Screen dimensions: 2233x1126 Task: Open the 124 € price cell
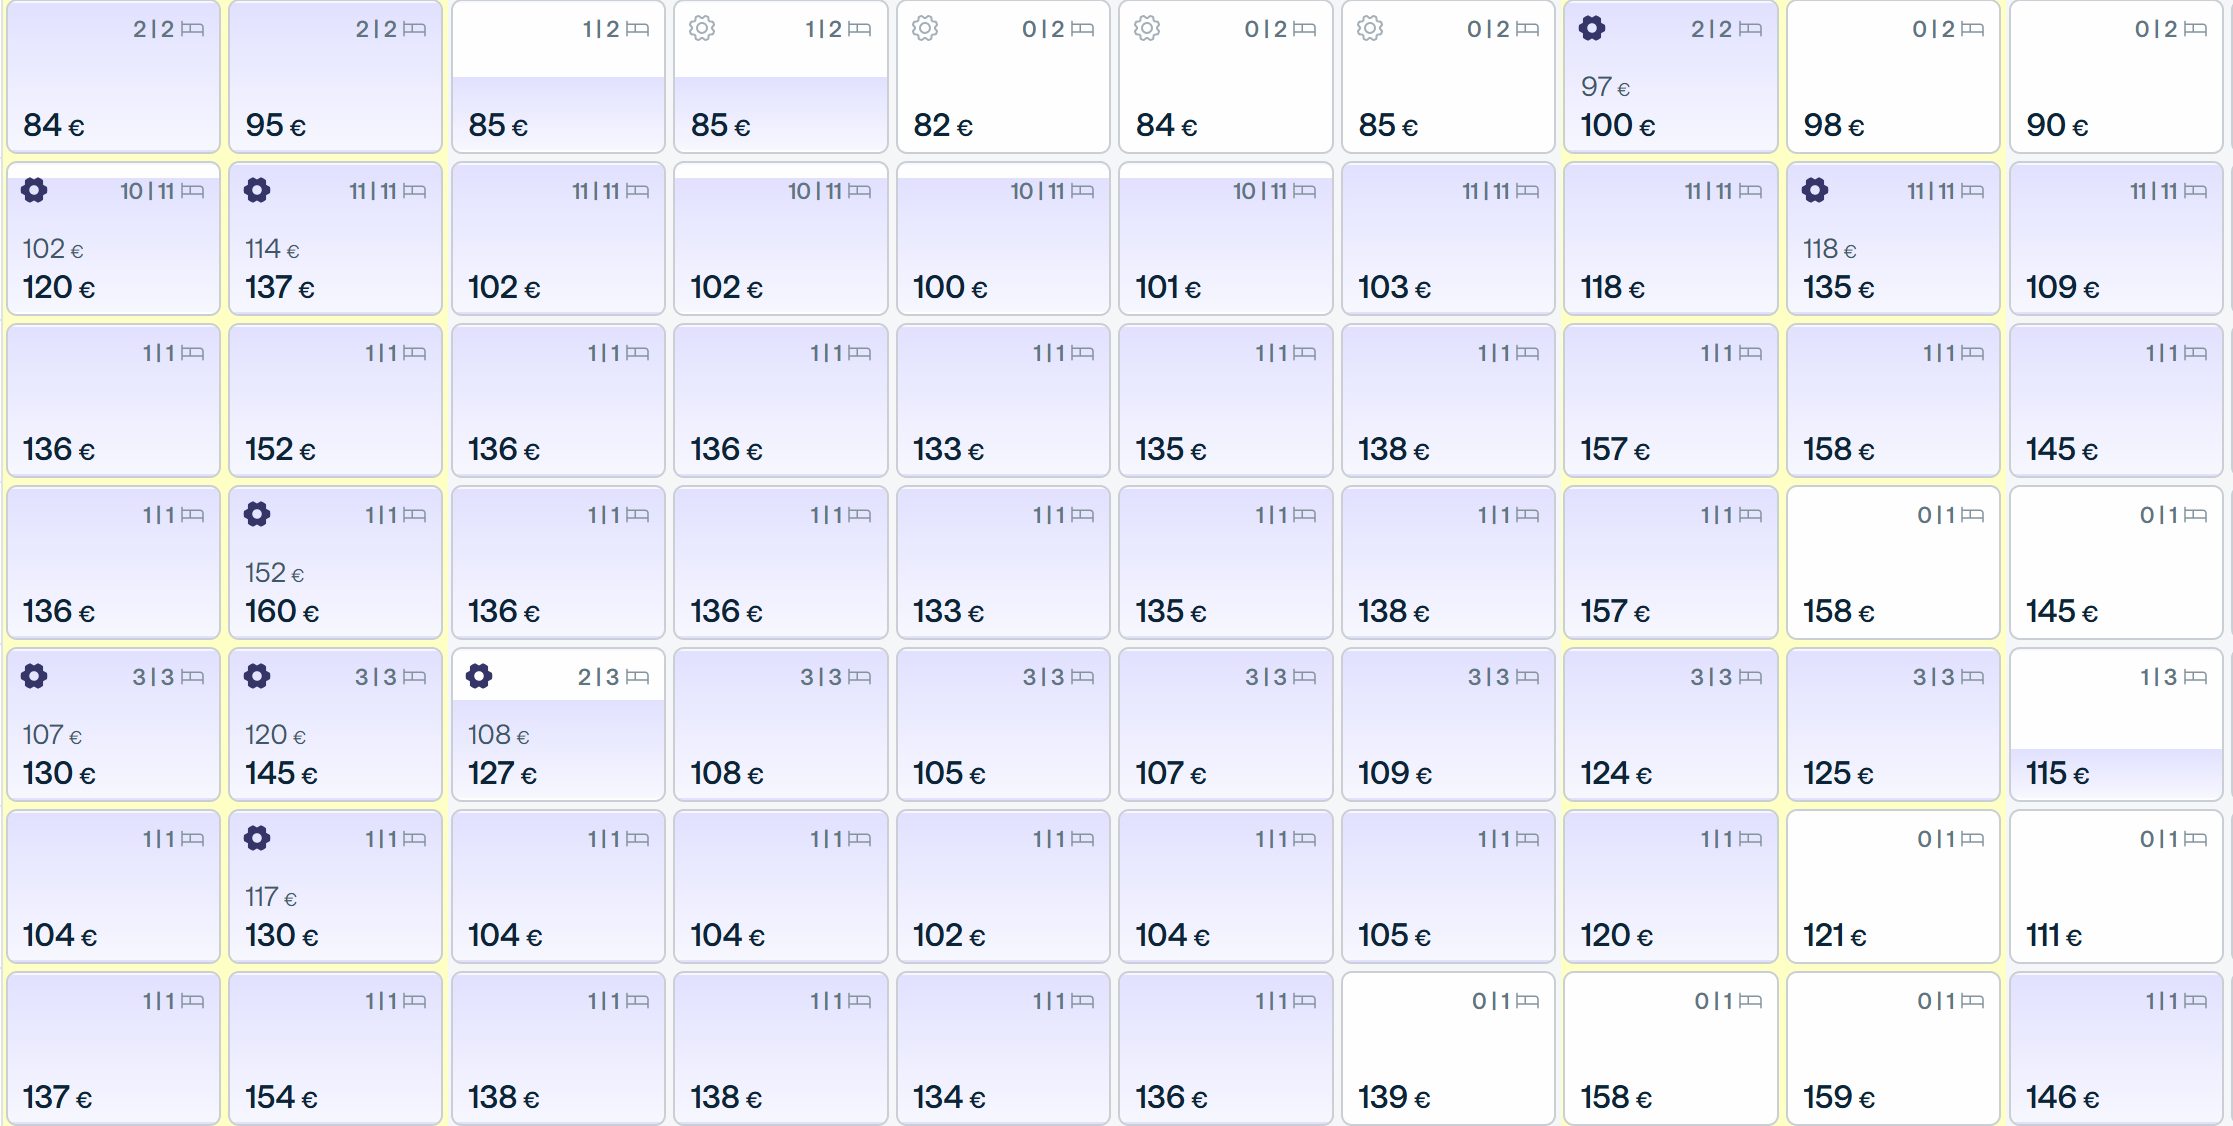[x=1671, y=725]
